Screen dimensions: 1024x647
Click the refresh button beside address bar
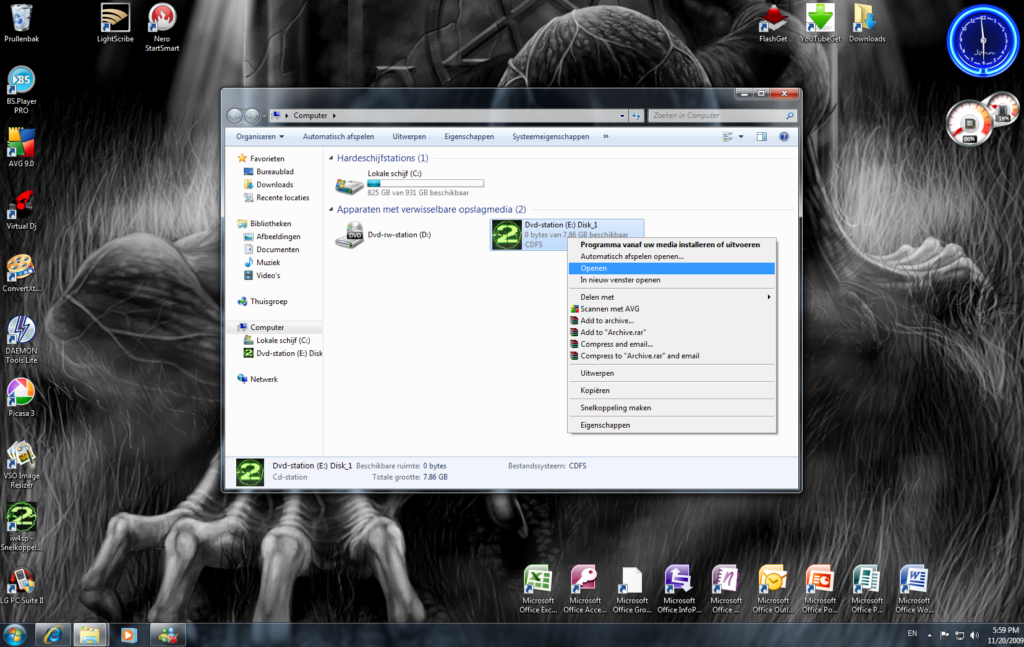coord(636,116)
